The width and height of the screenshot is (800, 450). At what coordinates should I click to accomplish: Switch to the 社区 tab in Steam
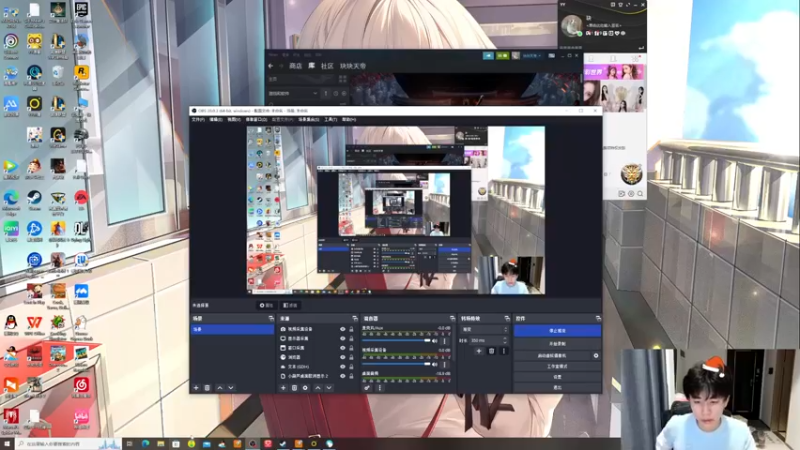pos(327,66)
